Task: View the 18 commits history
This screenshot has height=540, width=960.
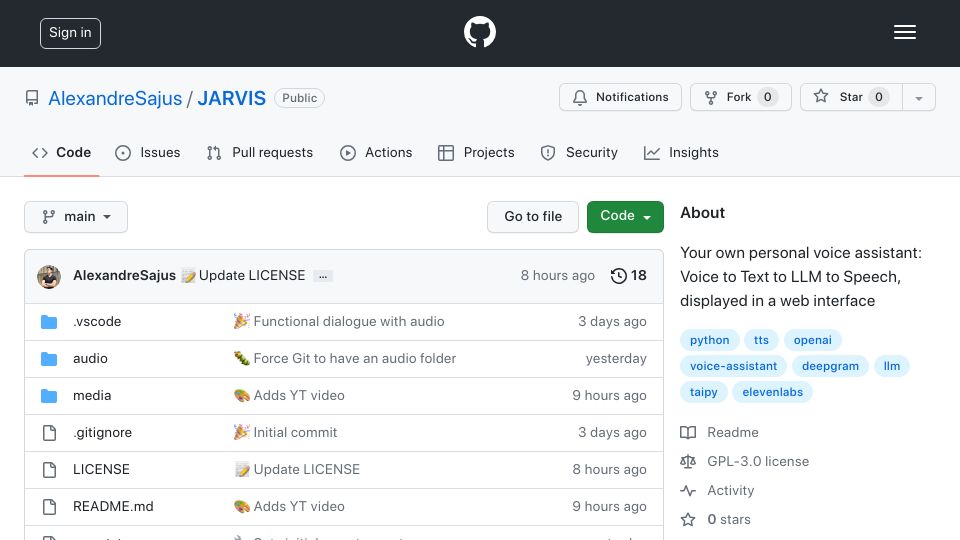Action: (629, 276)
